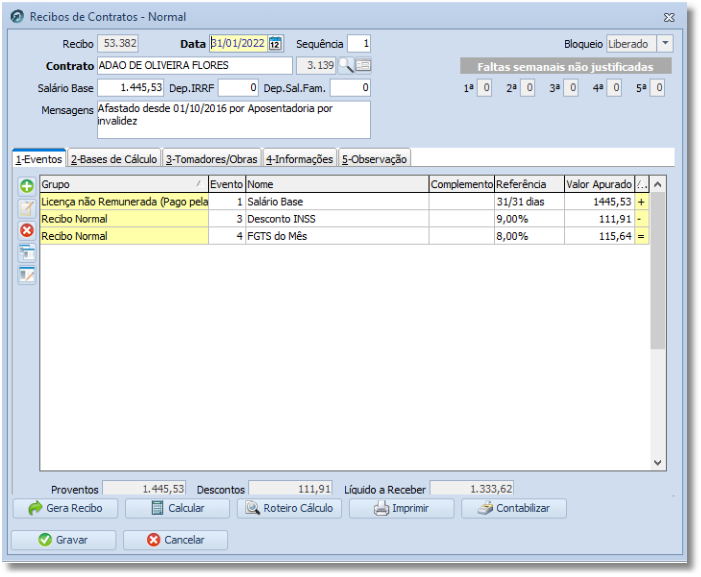Screen dimensions: 701x577
Task: Open the 2-Bases de Cálculo tab
Action: coord(114,159)
